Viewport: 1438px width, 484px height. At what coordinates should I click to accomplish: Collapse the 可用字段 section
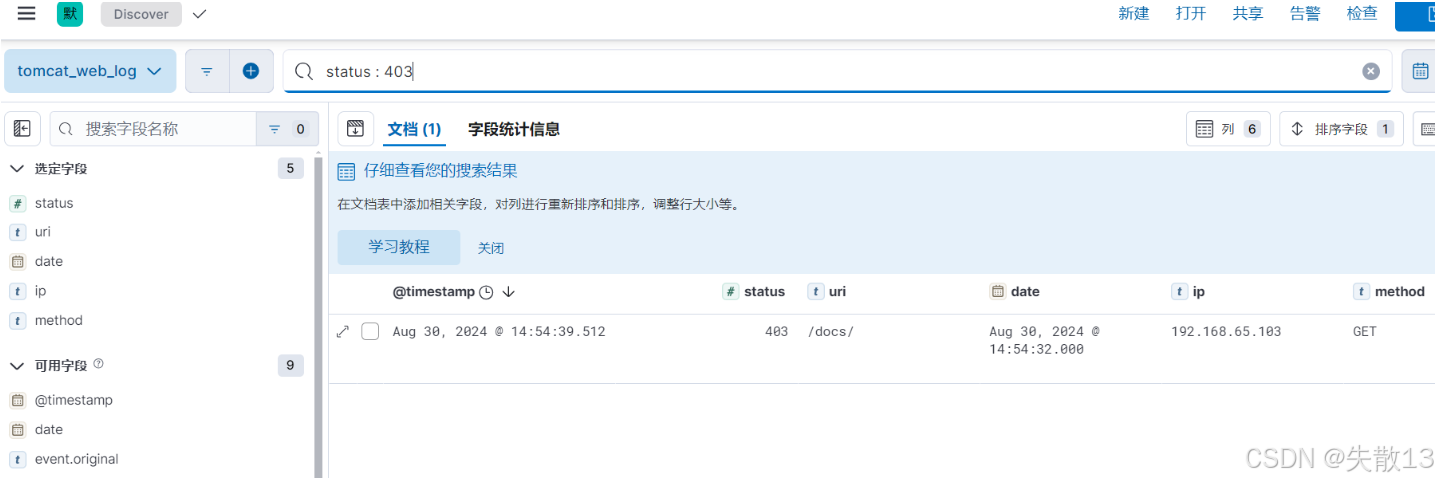coord(17,366)
